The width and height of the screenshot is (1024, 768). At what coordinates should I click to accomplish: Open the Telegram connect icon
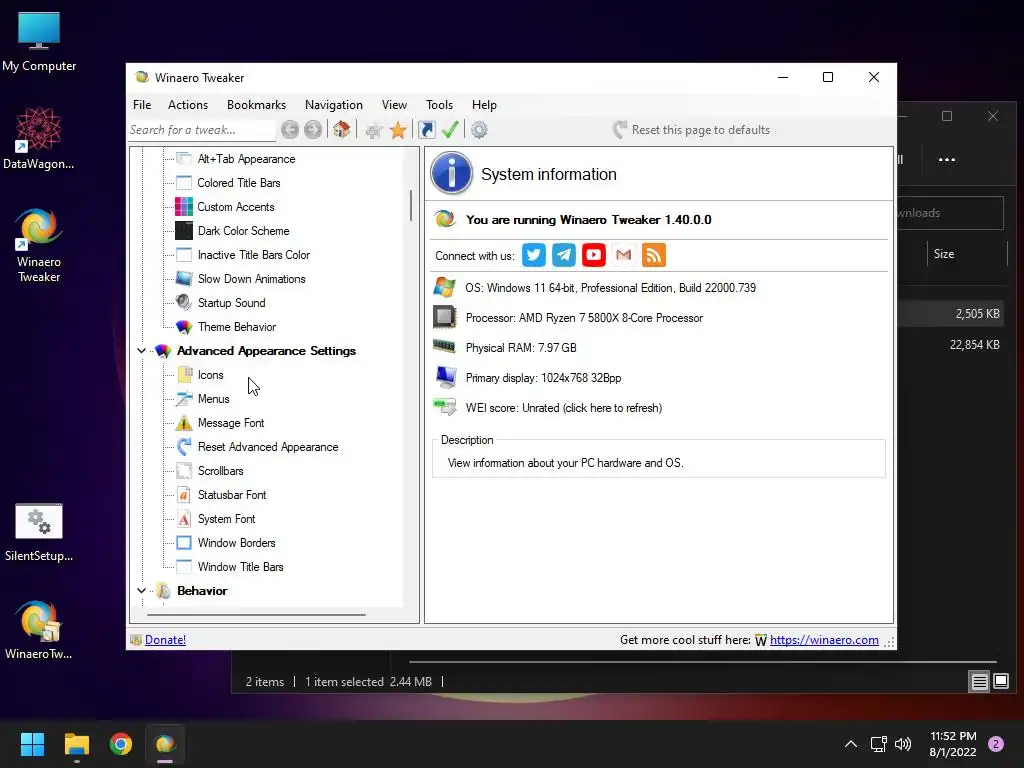pos(564,255)
